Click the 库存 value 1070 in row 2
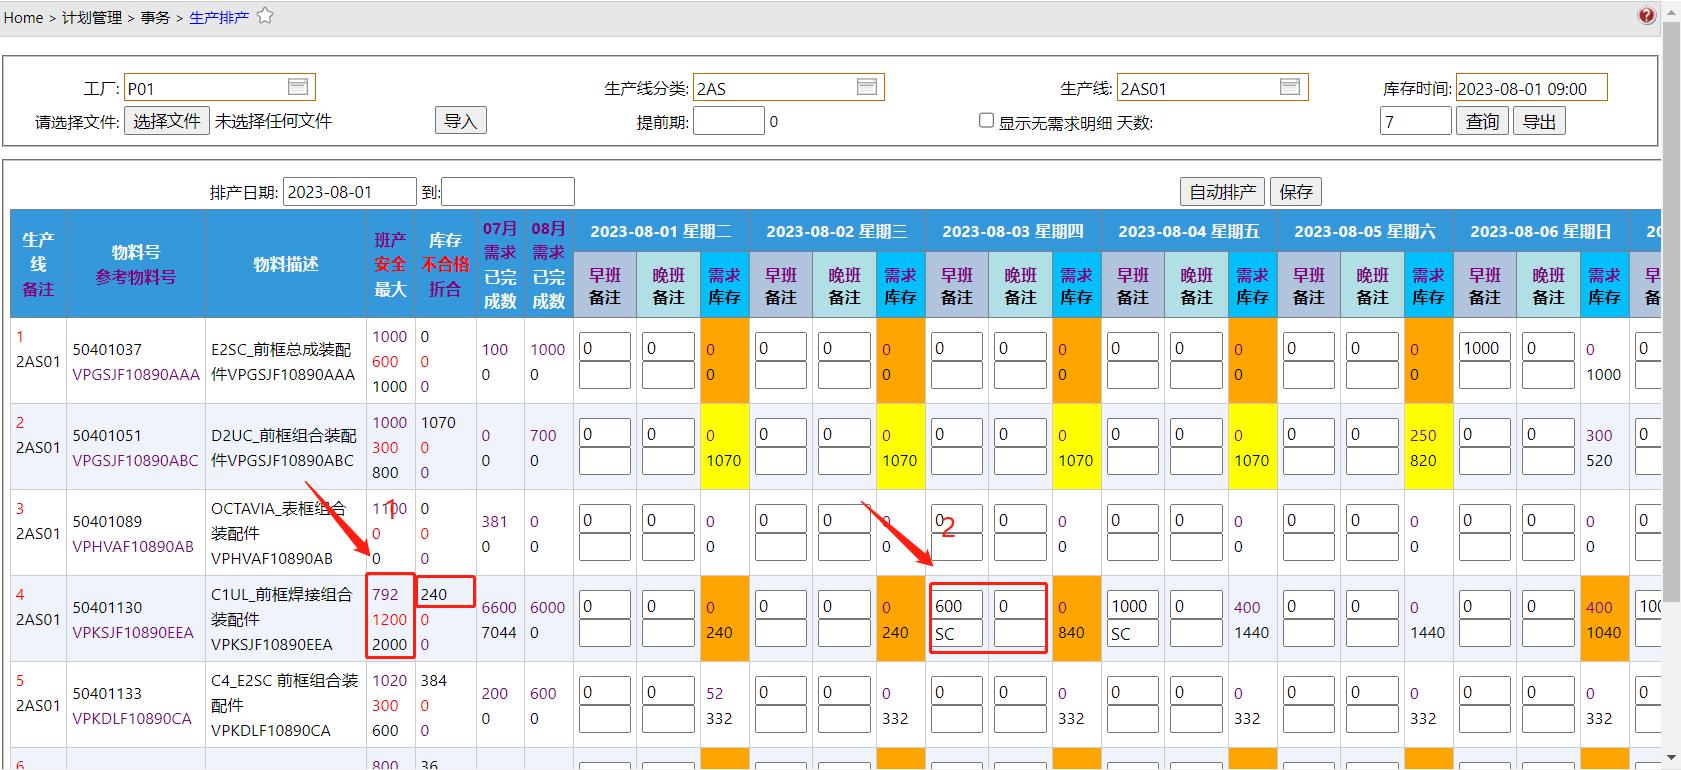Viewport: 1681px width, 770px height. click(x=438, y=422)
